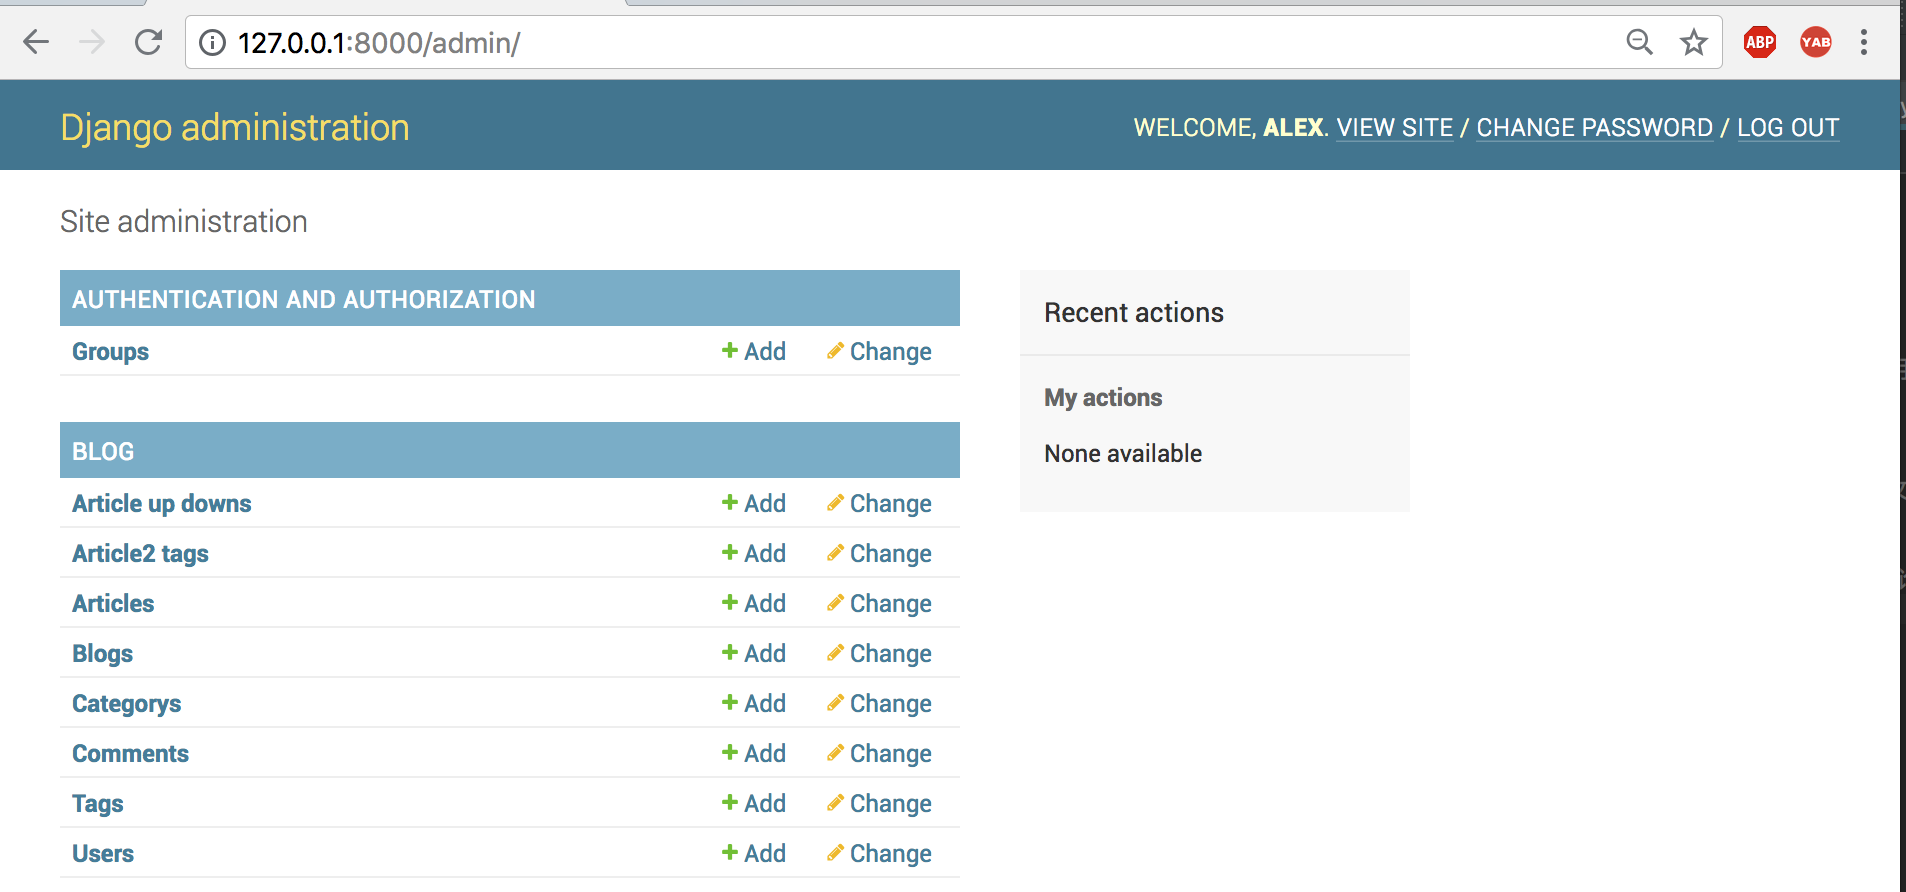The height and width of the screenshot is (892, 1906).
Task: Add a new Group
Action: [754, 352]
